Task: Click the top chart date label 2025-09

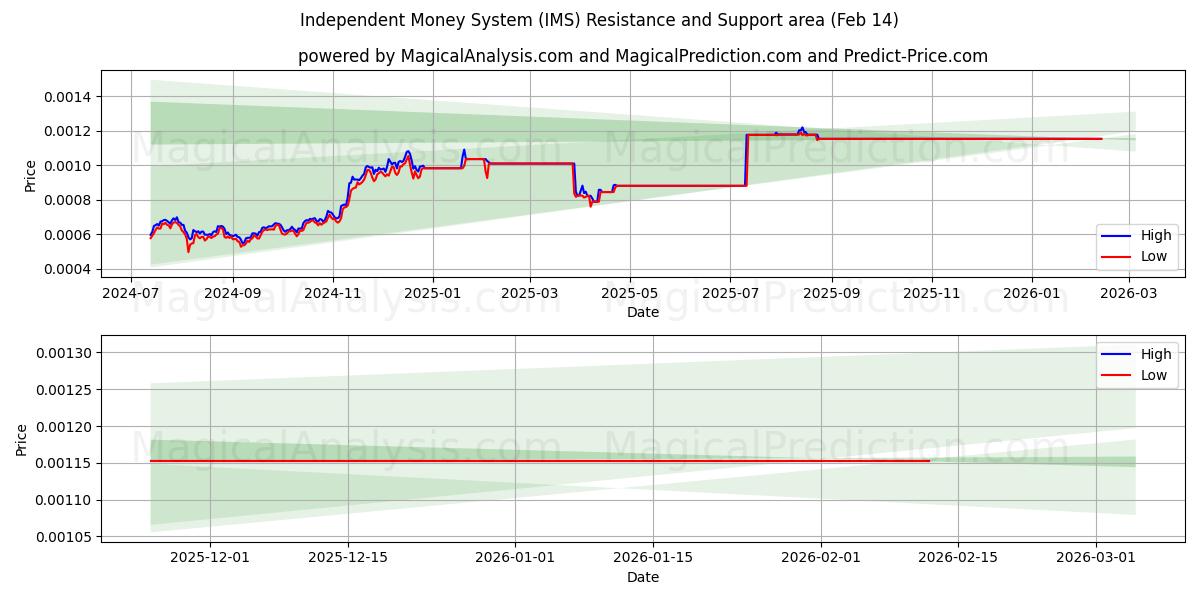Action: pyautogui.click(x=831, y=293)
